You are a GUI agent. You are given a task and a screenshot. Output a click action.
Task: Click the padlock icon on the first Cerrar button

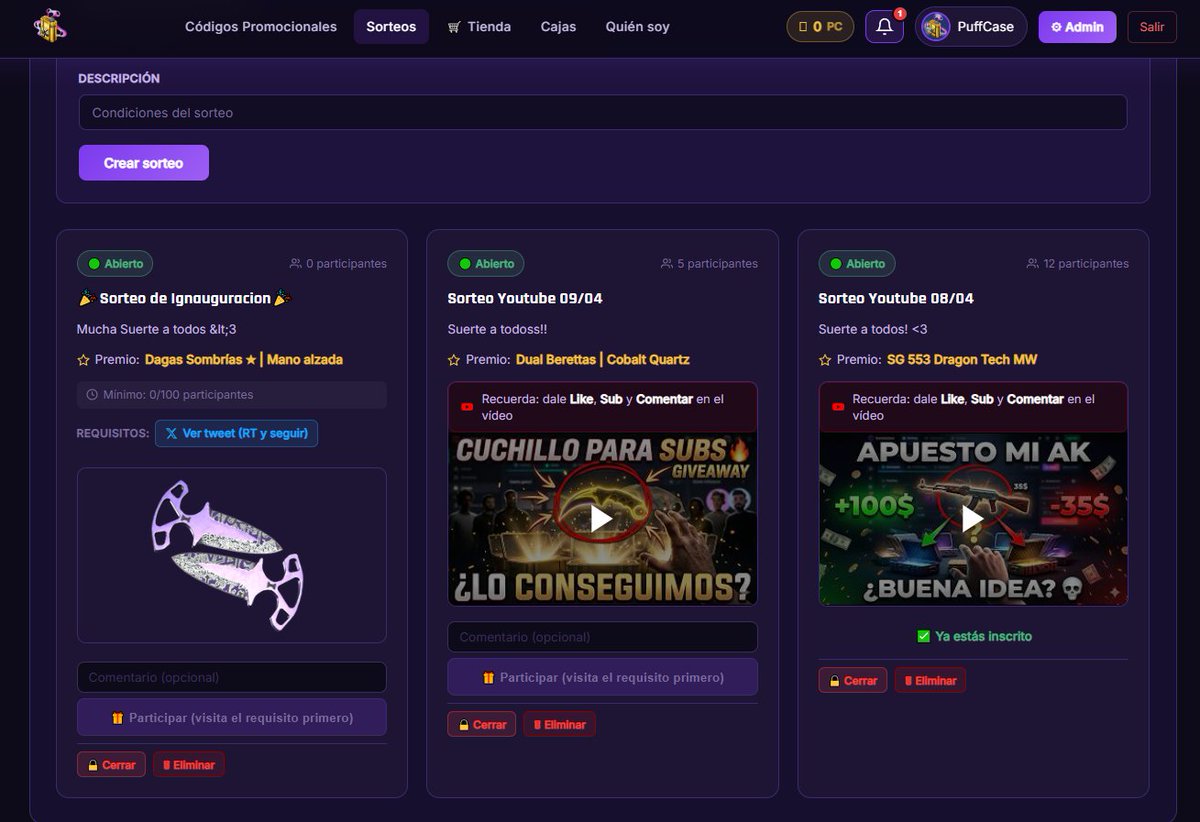tap(93, 764)
